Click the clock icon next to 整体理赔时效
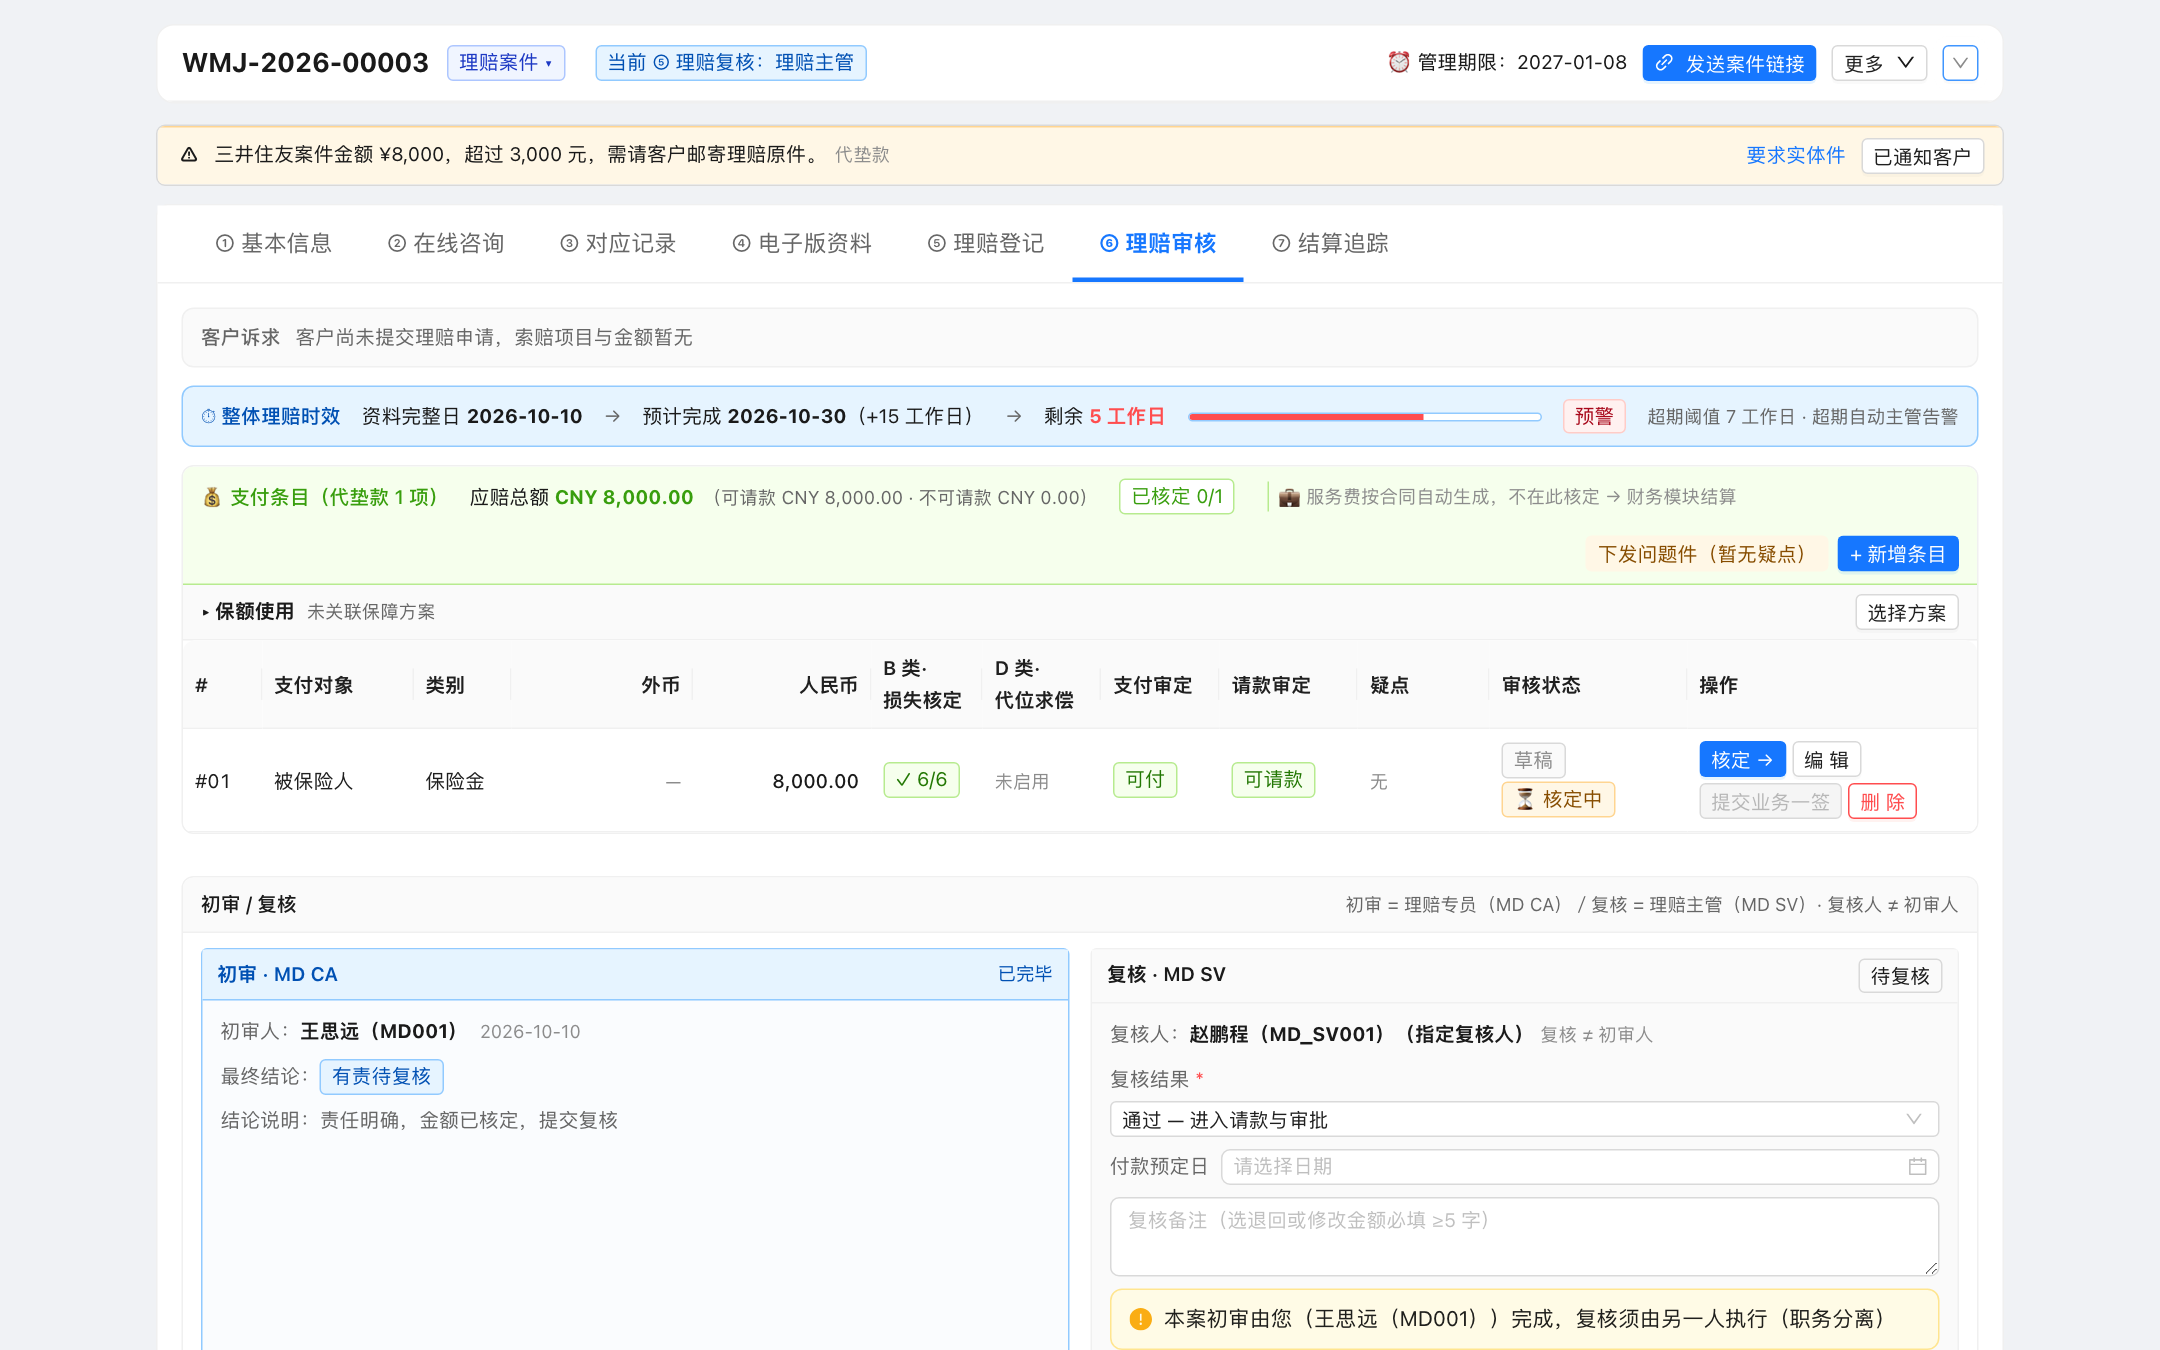 tap(208, 417)
